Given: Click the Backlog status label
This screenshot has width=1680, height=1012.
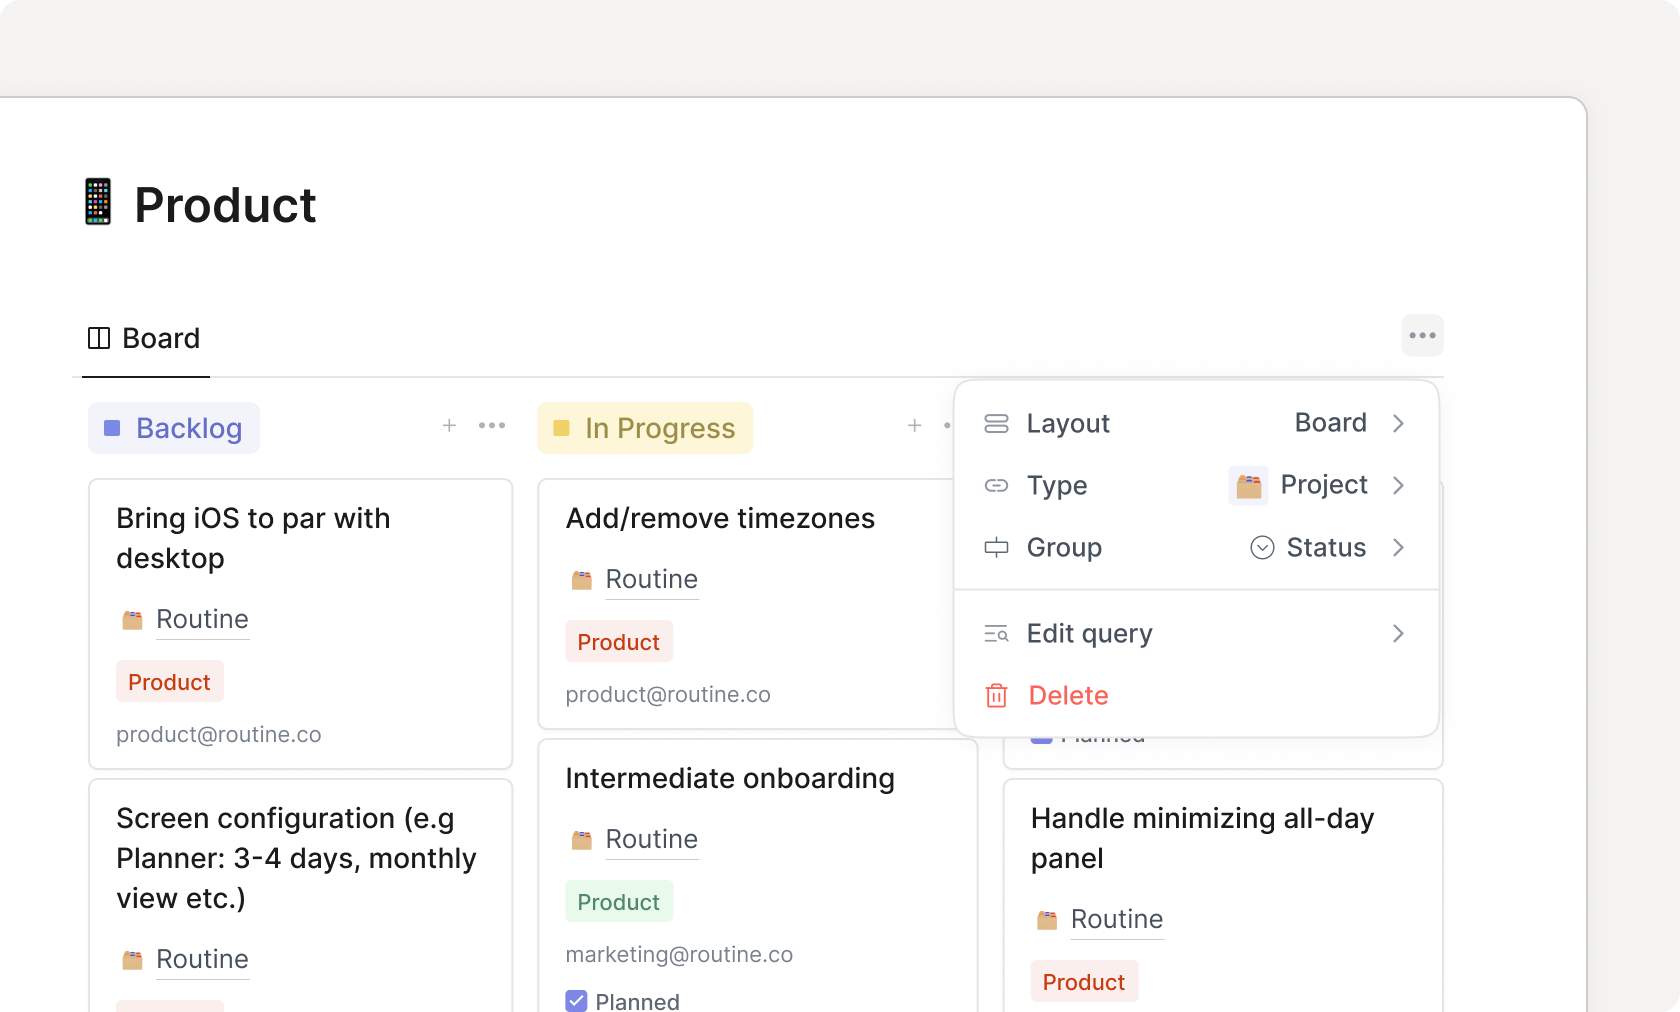Looking at the screenshot, I should pyautogui.click(x=174, y=428).
